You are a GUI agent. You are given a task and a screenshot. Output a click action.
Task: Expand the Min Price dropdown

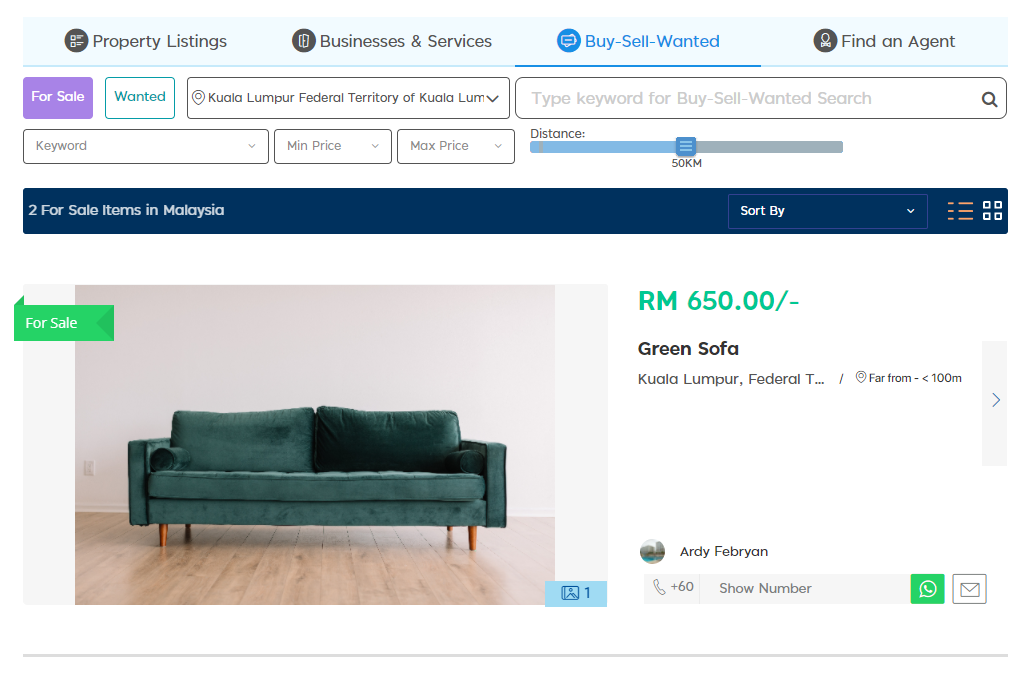coord(333,146)
